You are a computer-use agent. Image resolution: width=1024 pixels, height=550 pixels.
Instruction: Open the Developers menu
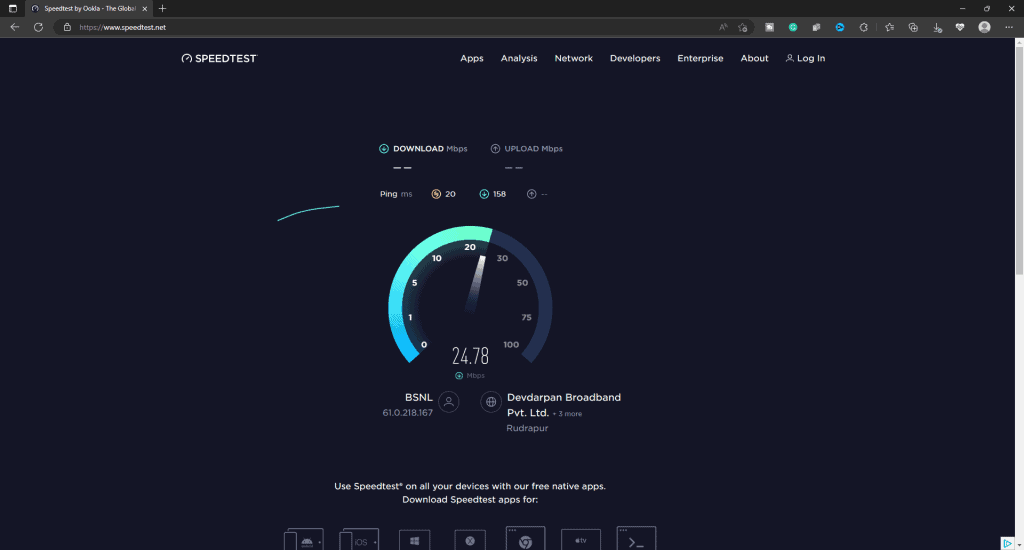[x=635, y=58]
